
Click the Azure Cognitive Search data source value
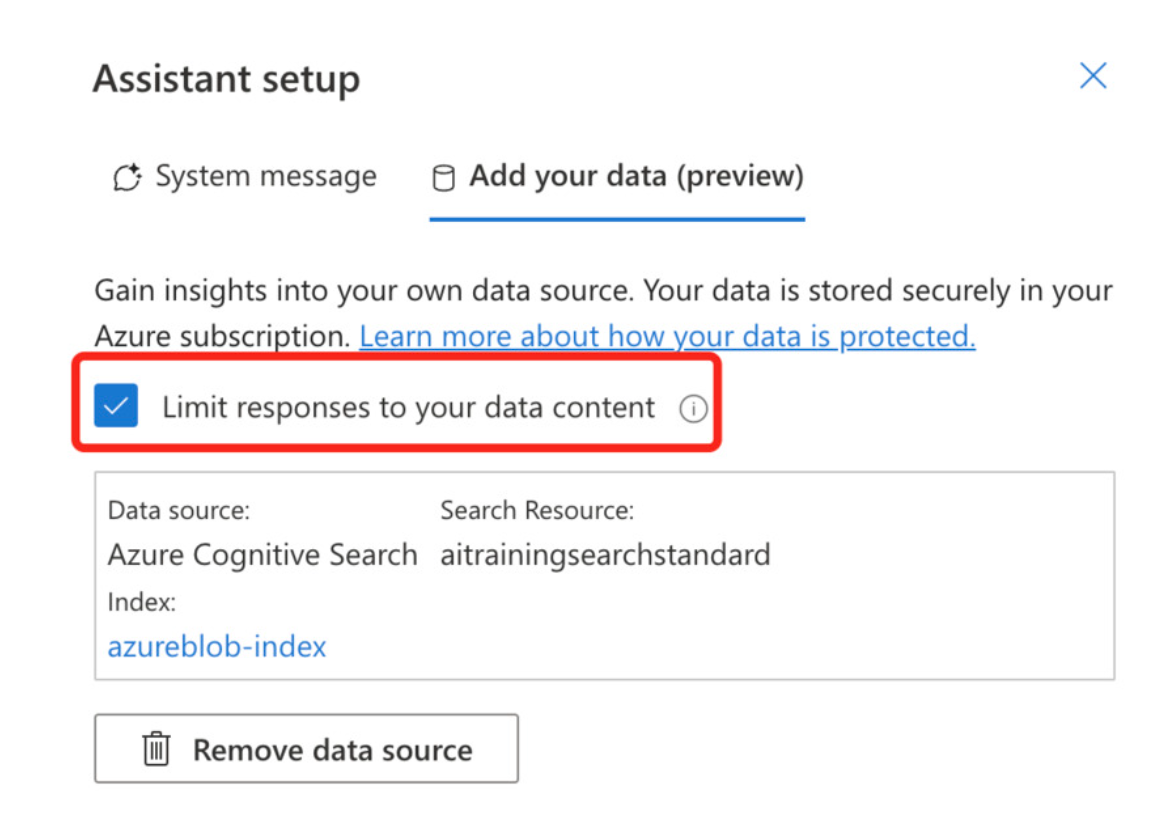pos(262,554)
